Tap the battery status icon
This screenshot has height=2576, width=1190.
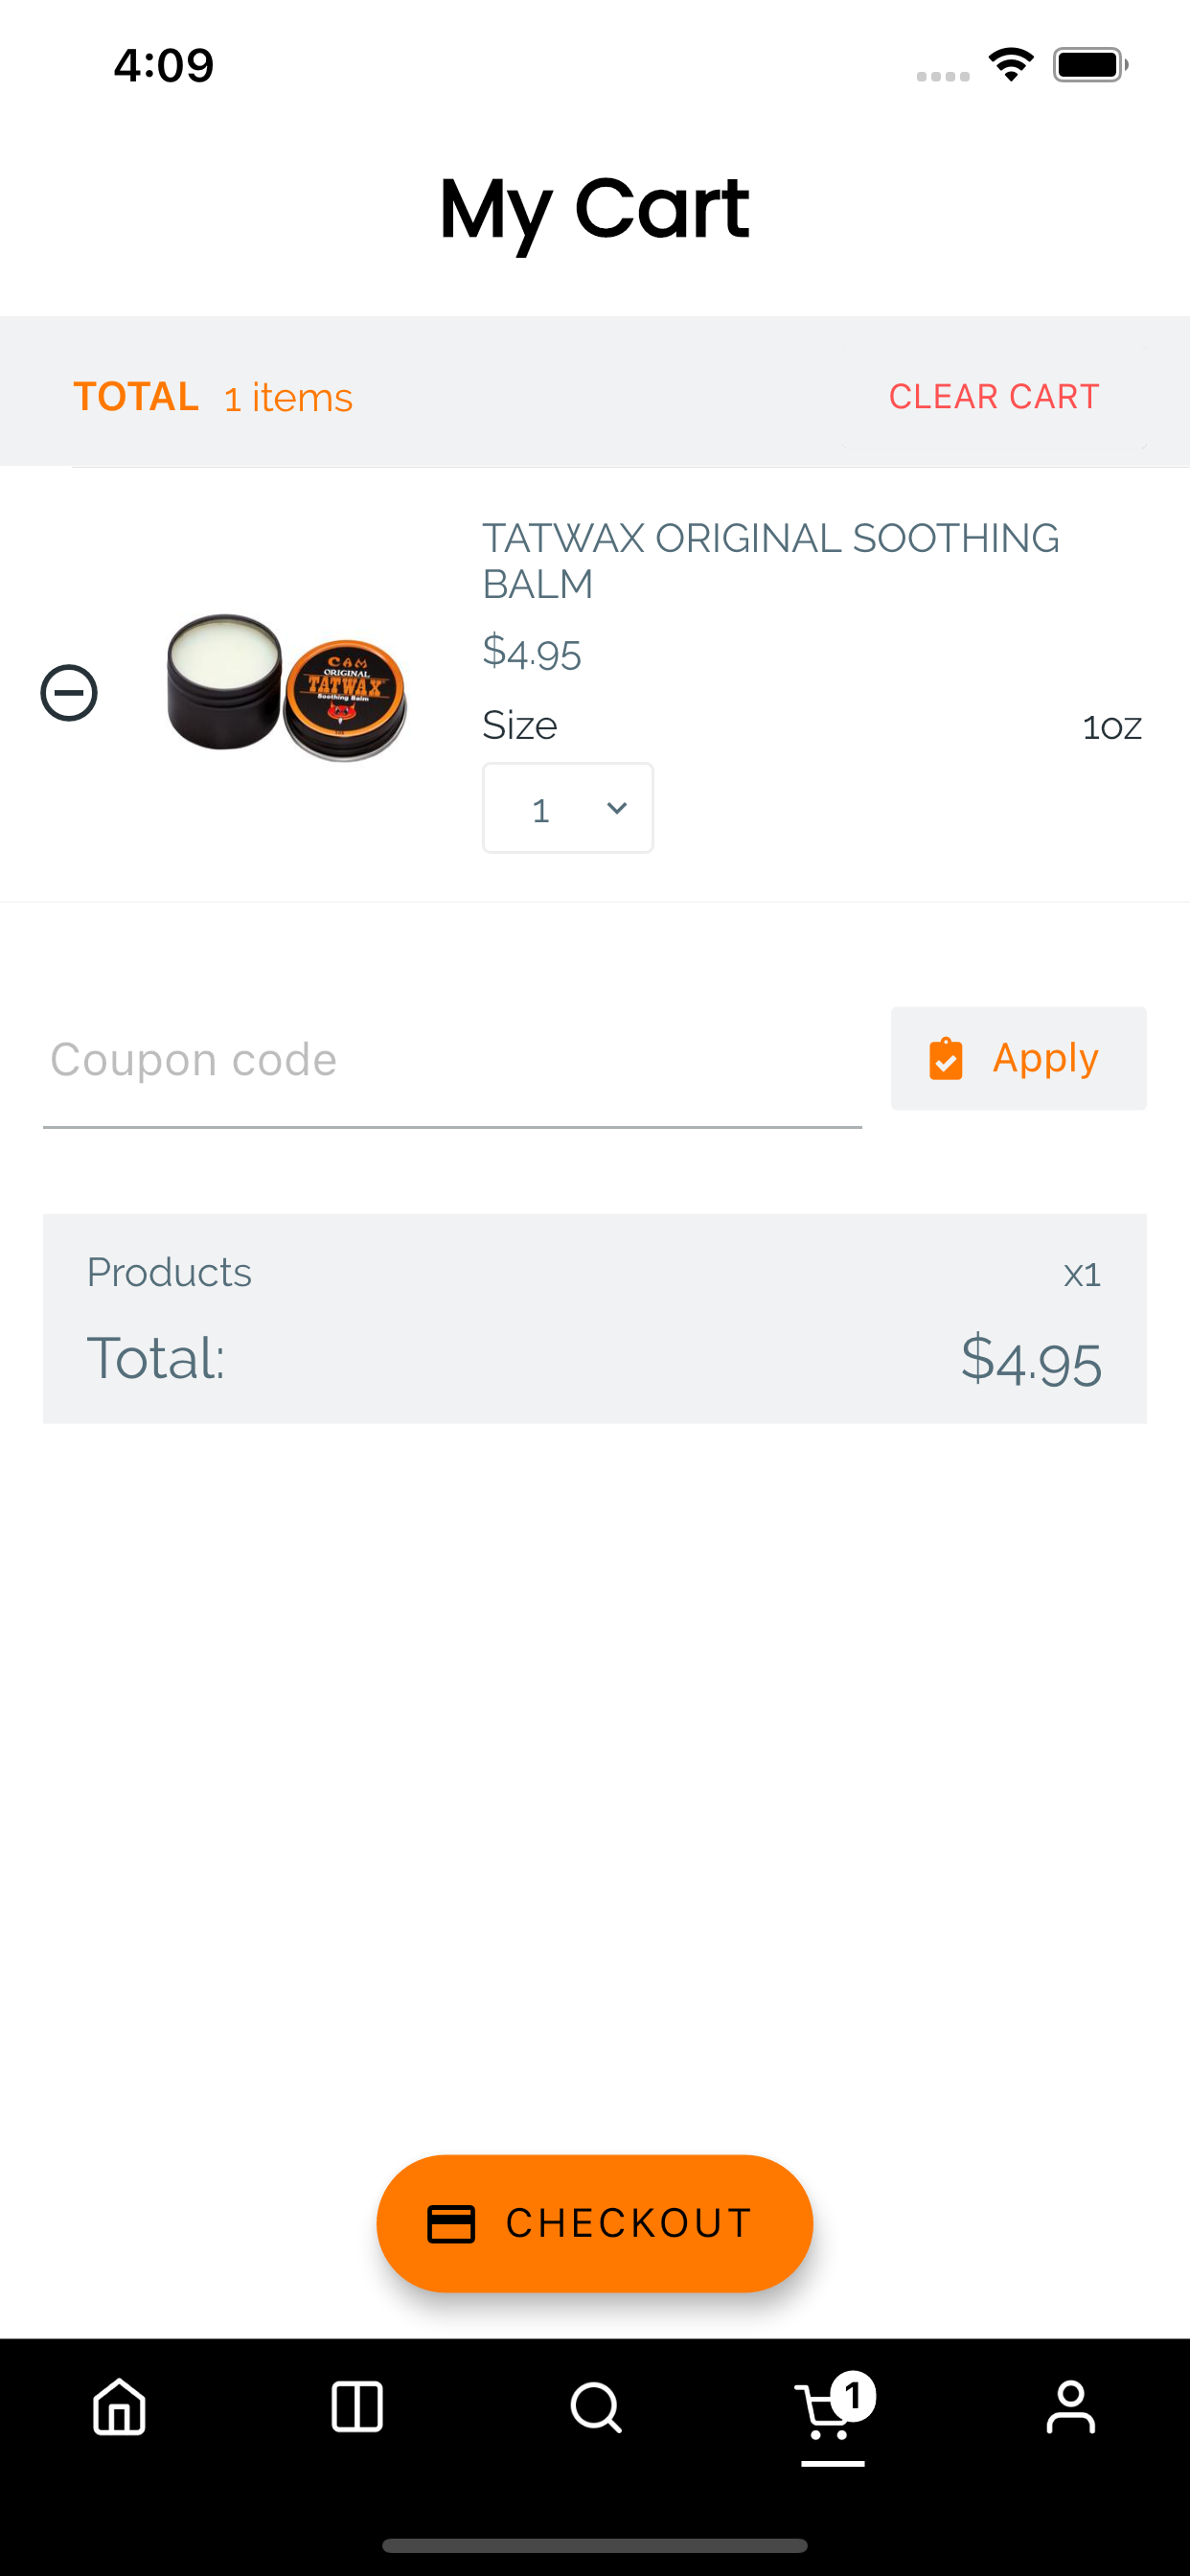tap(1090, 65)
